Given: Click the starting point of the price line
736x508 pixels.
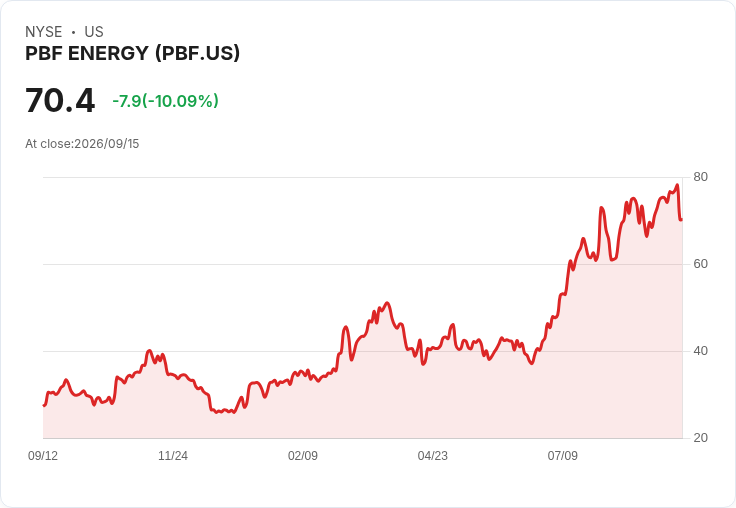Looking at the screenshot, I should coord(44,405).
